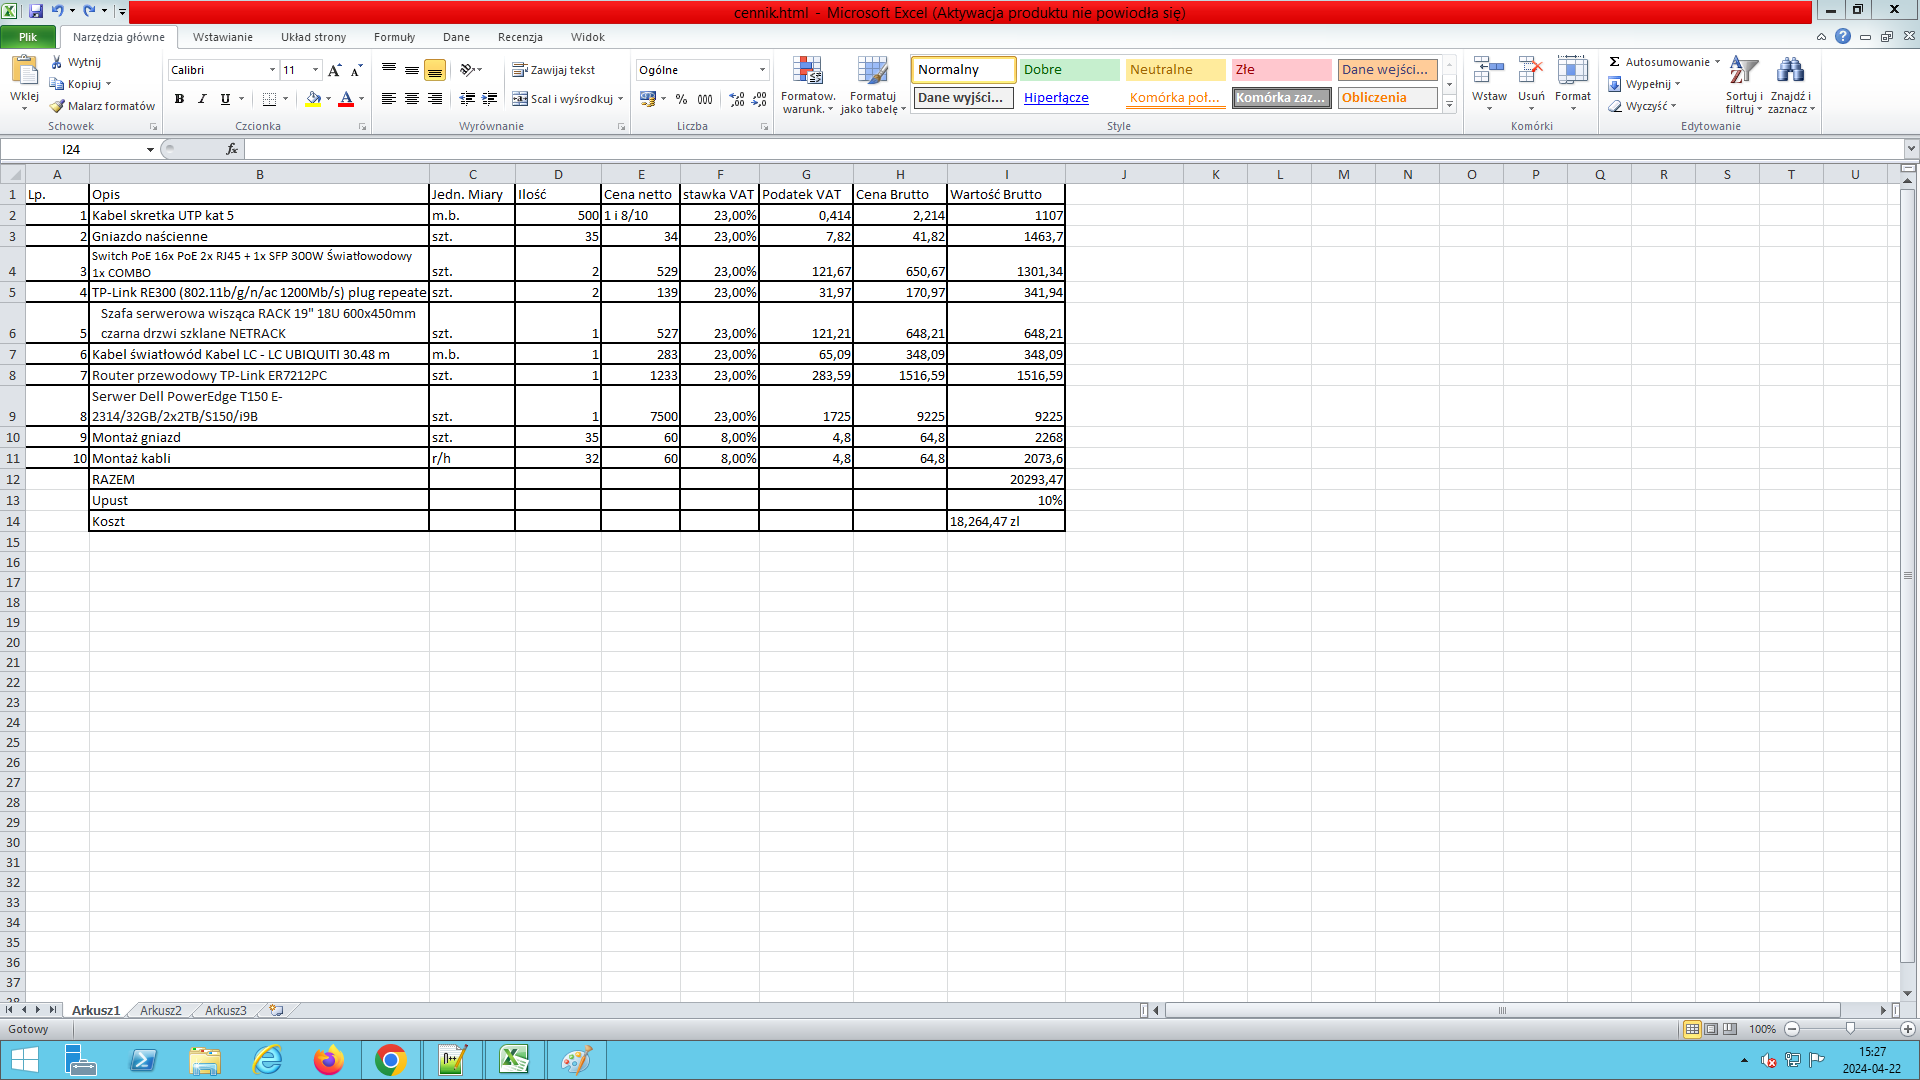Increase font size with the large A icon
This screenshot has height=1080, width=1920.
(x=334, y=70)
